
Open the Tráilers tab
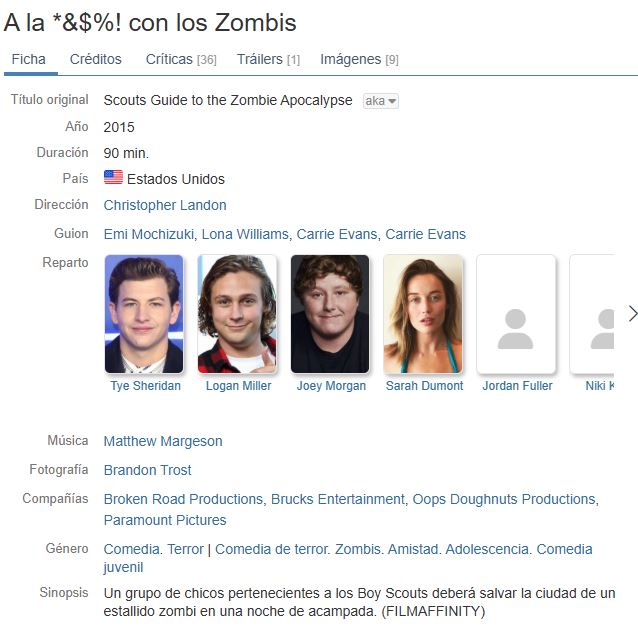269,59
